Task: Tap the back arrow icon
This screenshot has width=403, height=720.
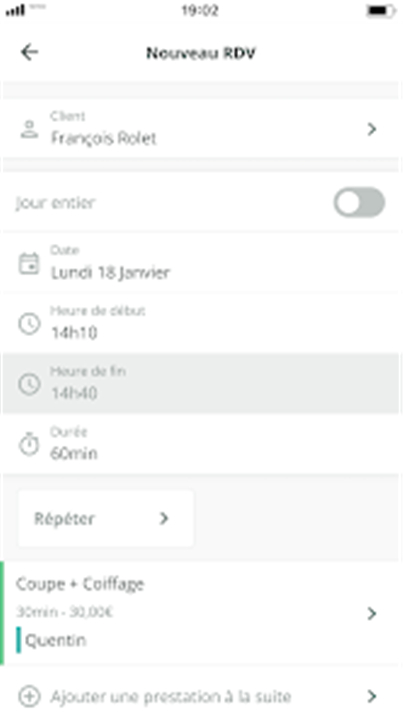Action: point(29,52)
